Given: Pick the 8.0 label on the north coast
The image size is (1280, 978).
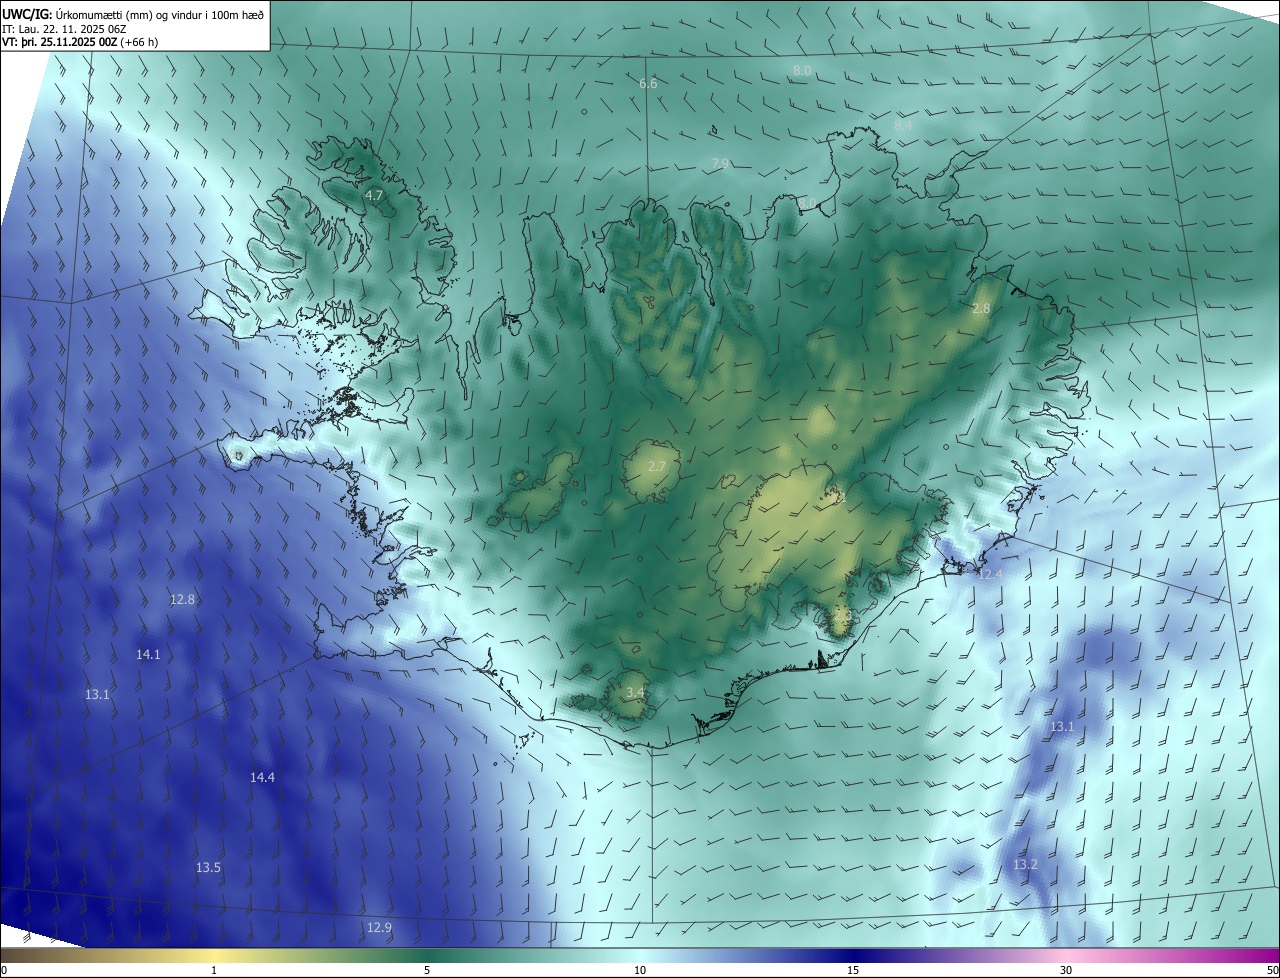Looking at the screenshot, I should pos(807,203).
